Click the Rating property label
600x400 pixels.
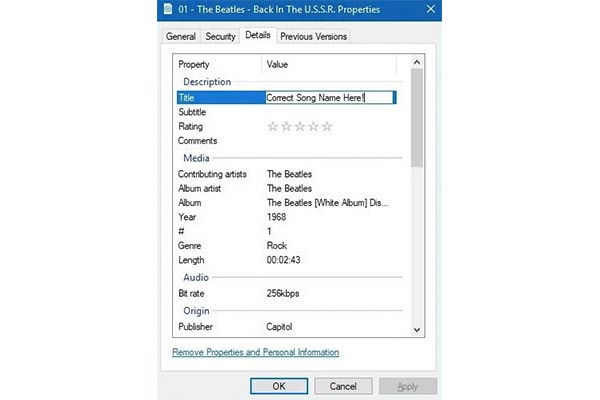[190, 126]
